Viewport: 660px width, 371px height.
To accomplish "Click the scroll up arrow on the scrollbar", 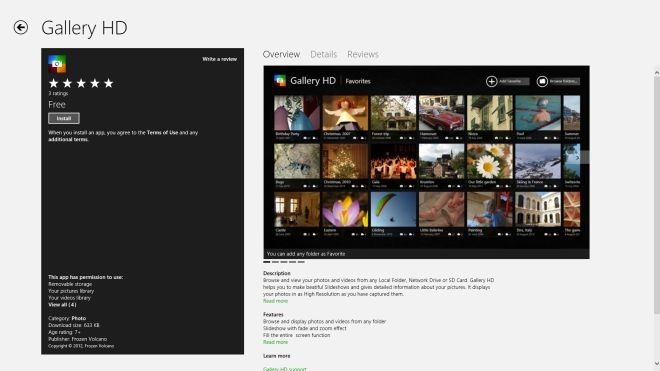I will point(657,73).
